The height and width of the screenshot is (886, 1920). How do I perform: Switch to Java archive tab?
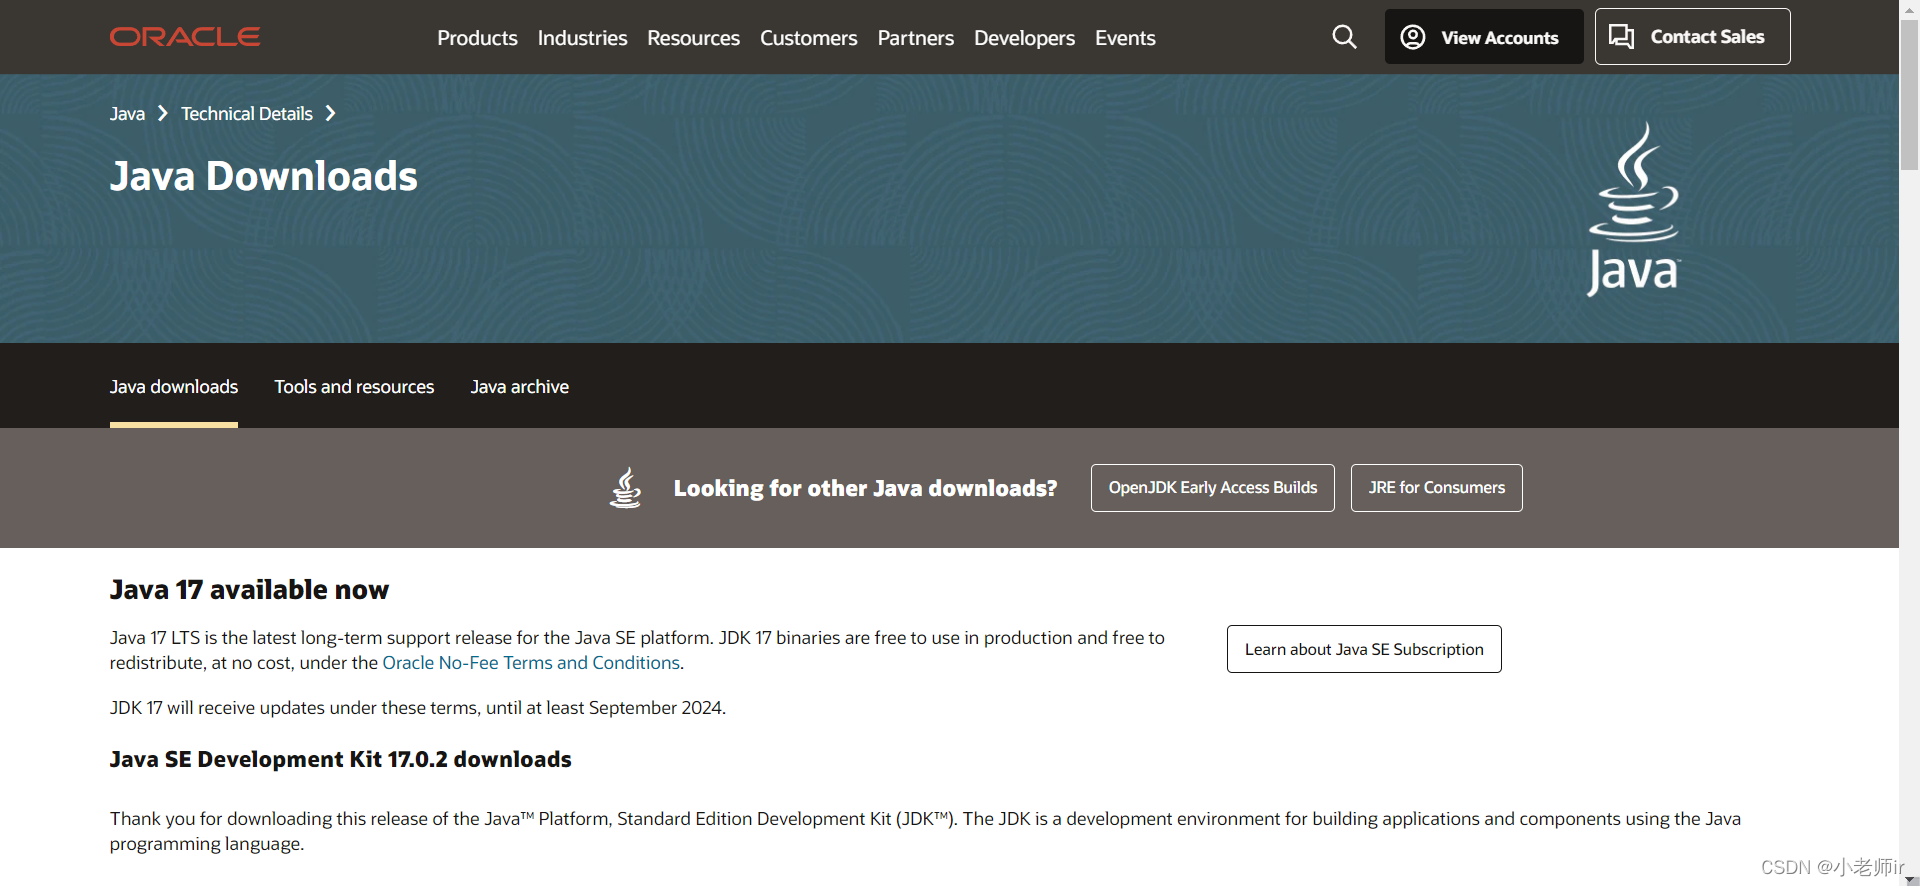point(519,387)
